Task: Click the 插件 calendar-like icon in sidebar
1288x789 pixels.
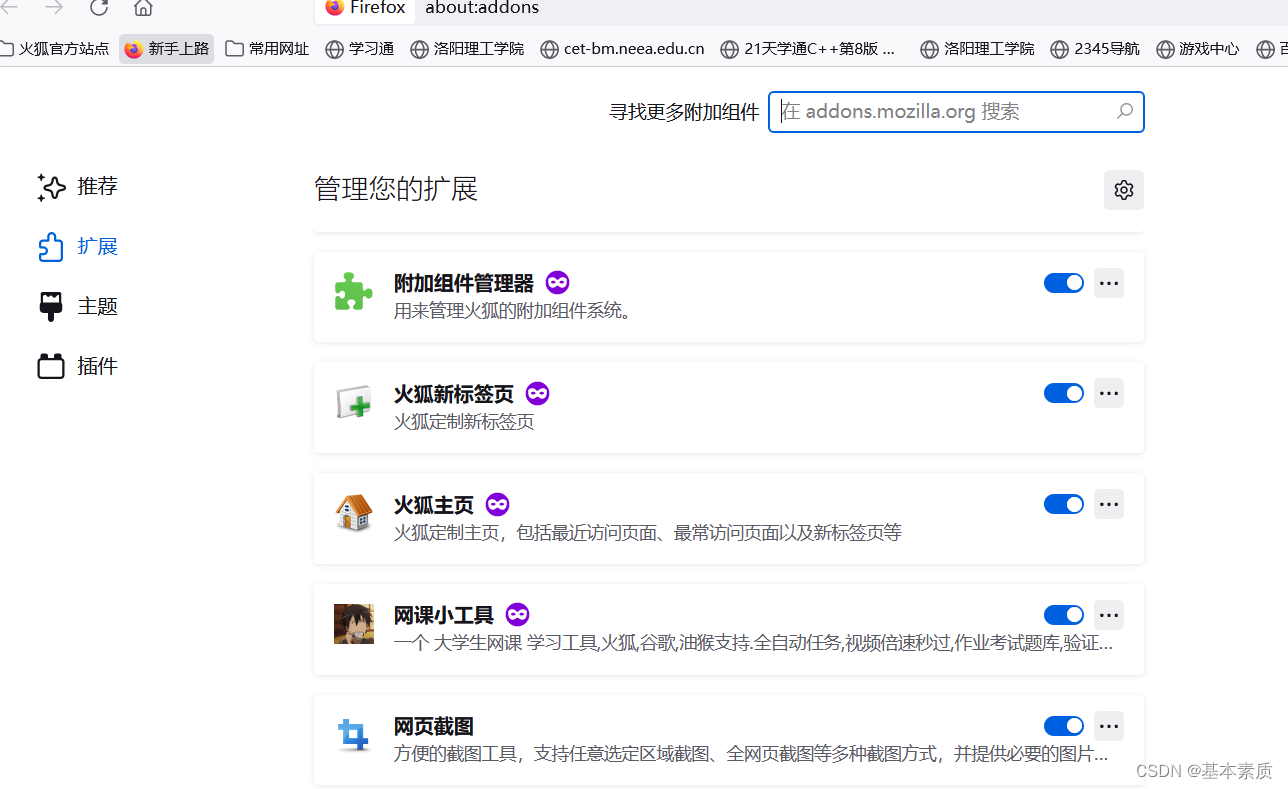Action: (x=51, y=367)
